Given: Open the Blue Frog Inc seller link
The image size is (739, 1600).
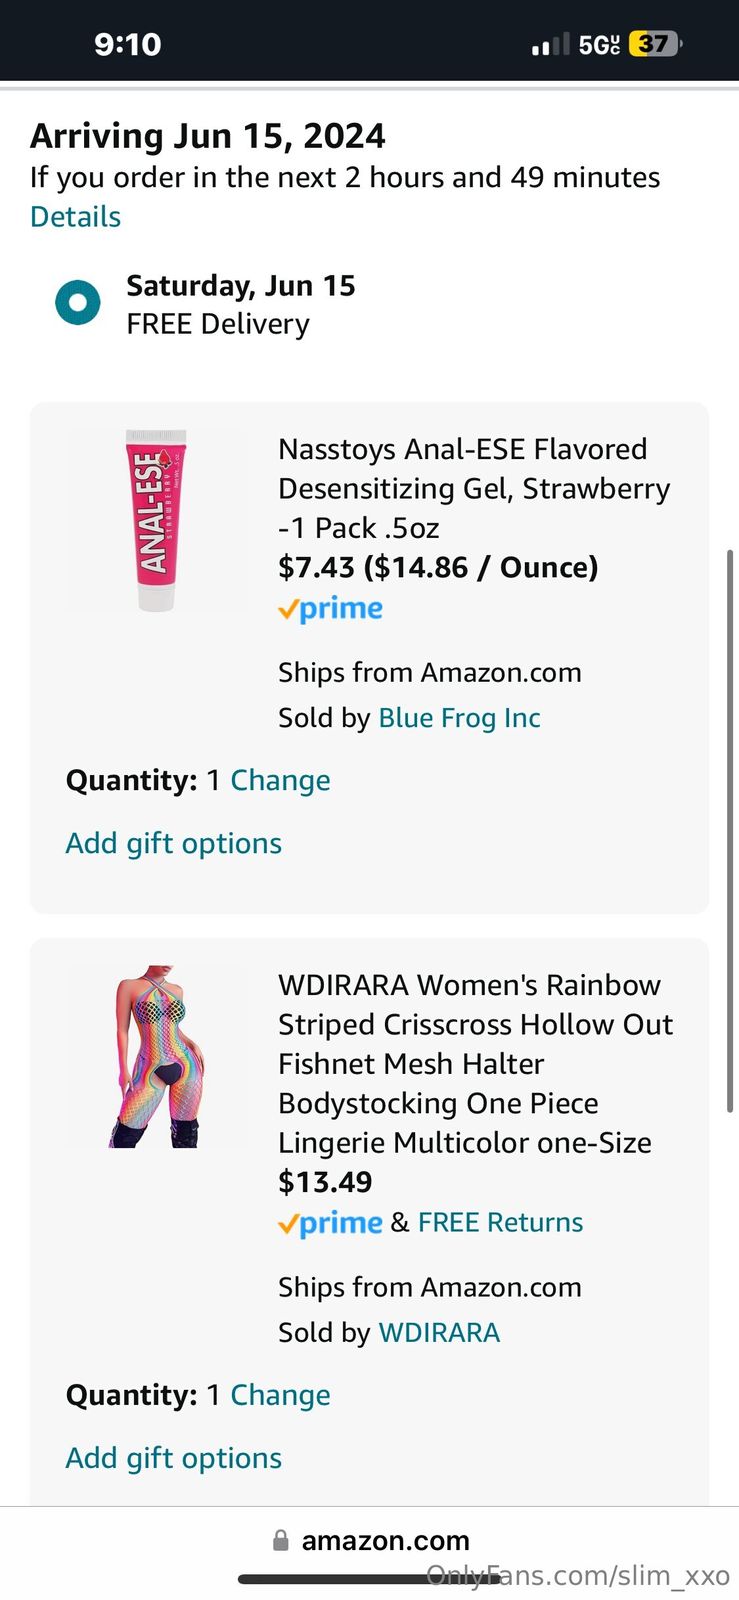Looking at the screenshot, I should point(459,718).
